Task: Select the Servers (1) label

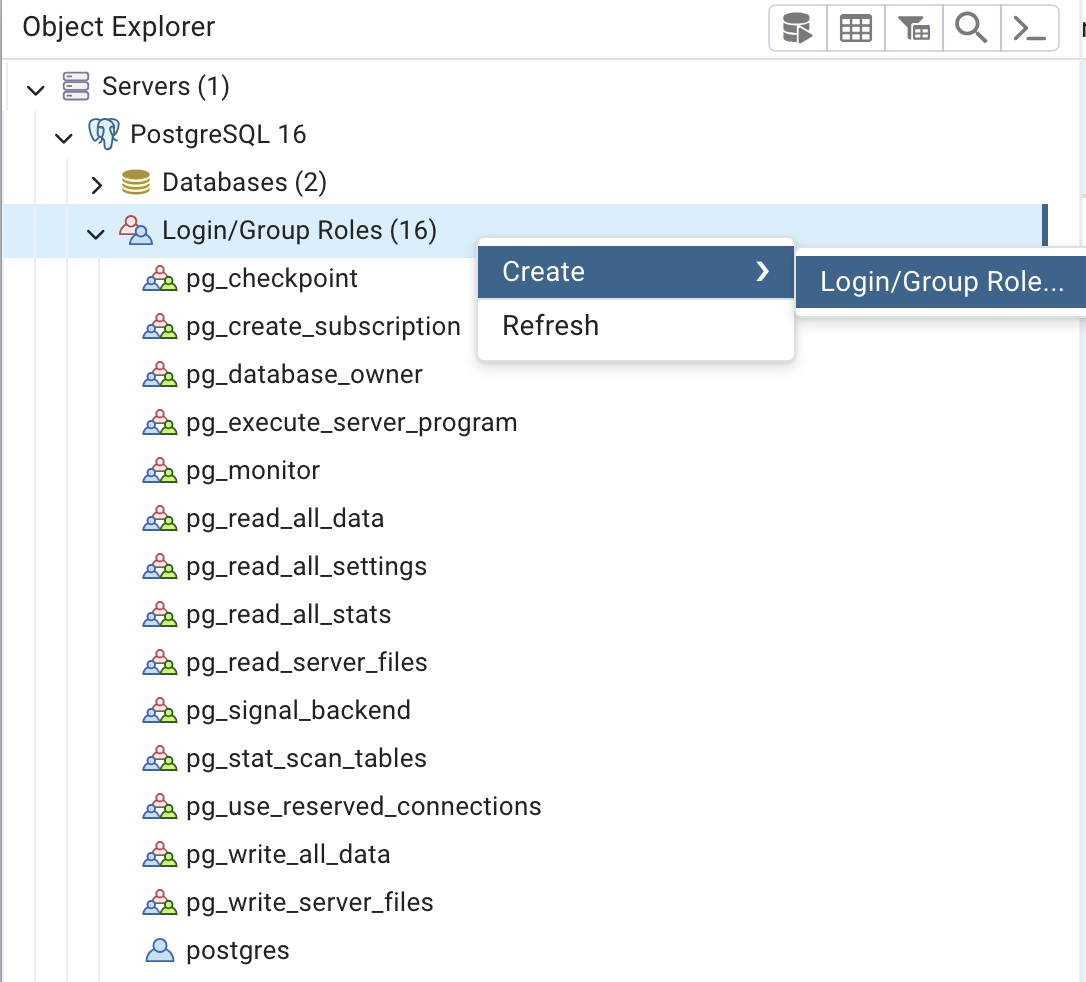Action: pos(166,87)
